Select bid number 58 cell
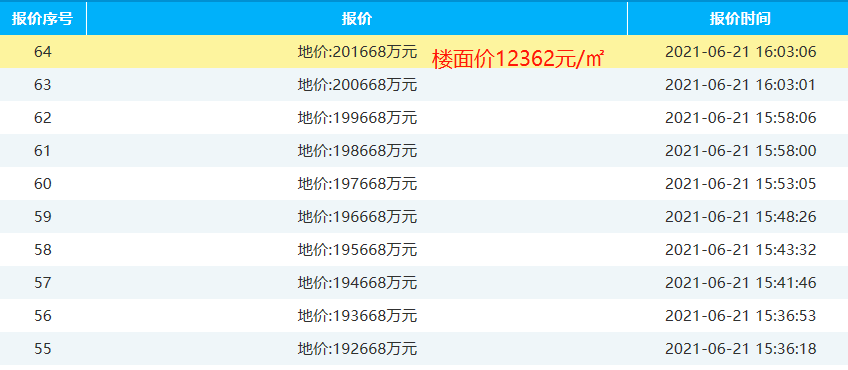The width and height of the screenshot is (848, 370). click(x=43, y=250)
